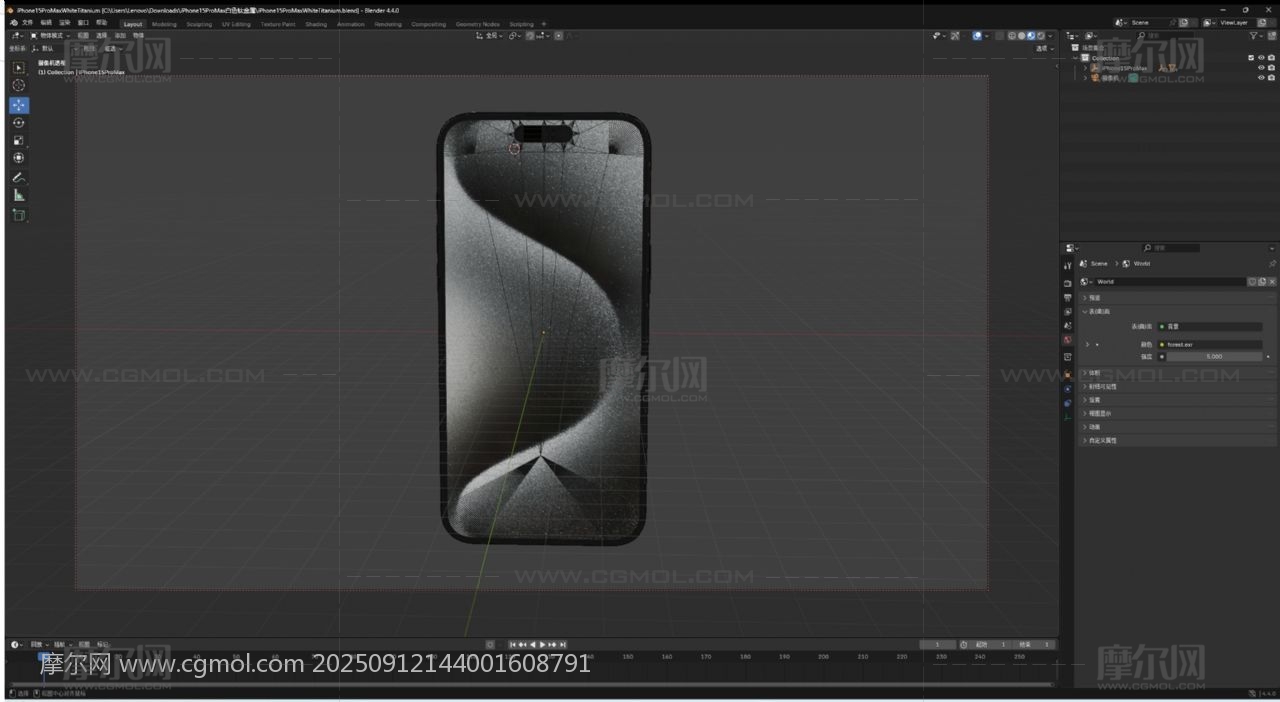Switch to wireframe viewport shading

pos(1011,35)
